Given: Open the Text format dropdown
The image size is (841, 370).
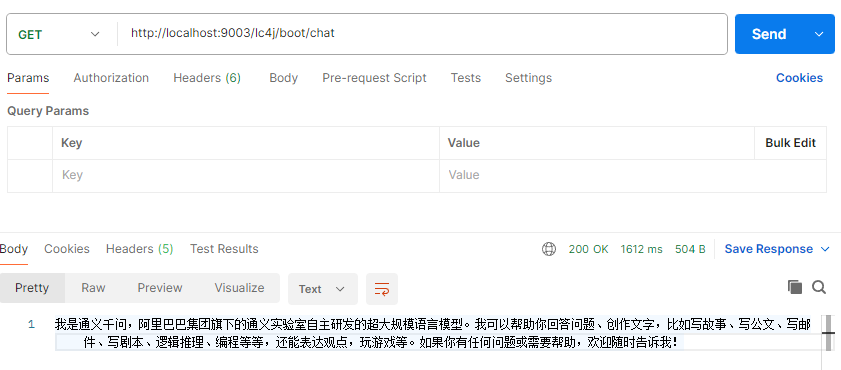Looking at the screenshot, I should (x=322, y=289).
